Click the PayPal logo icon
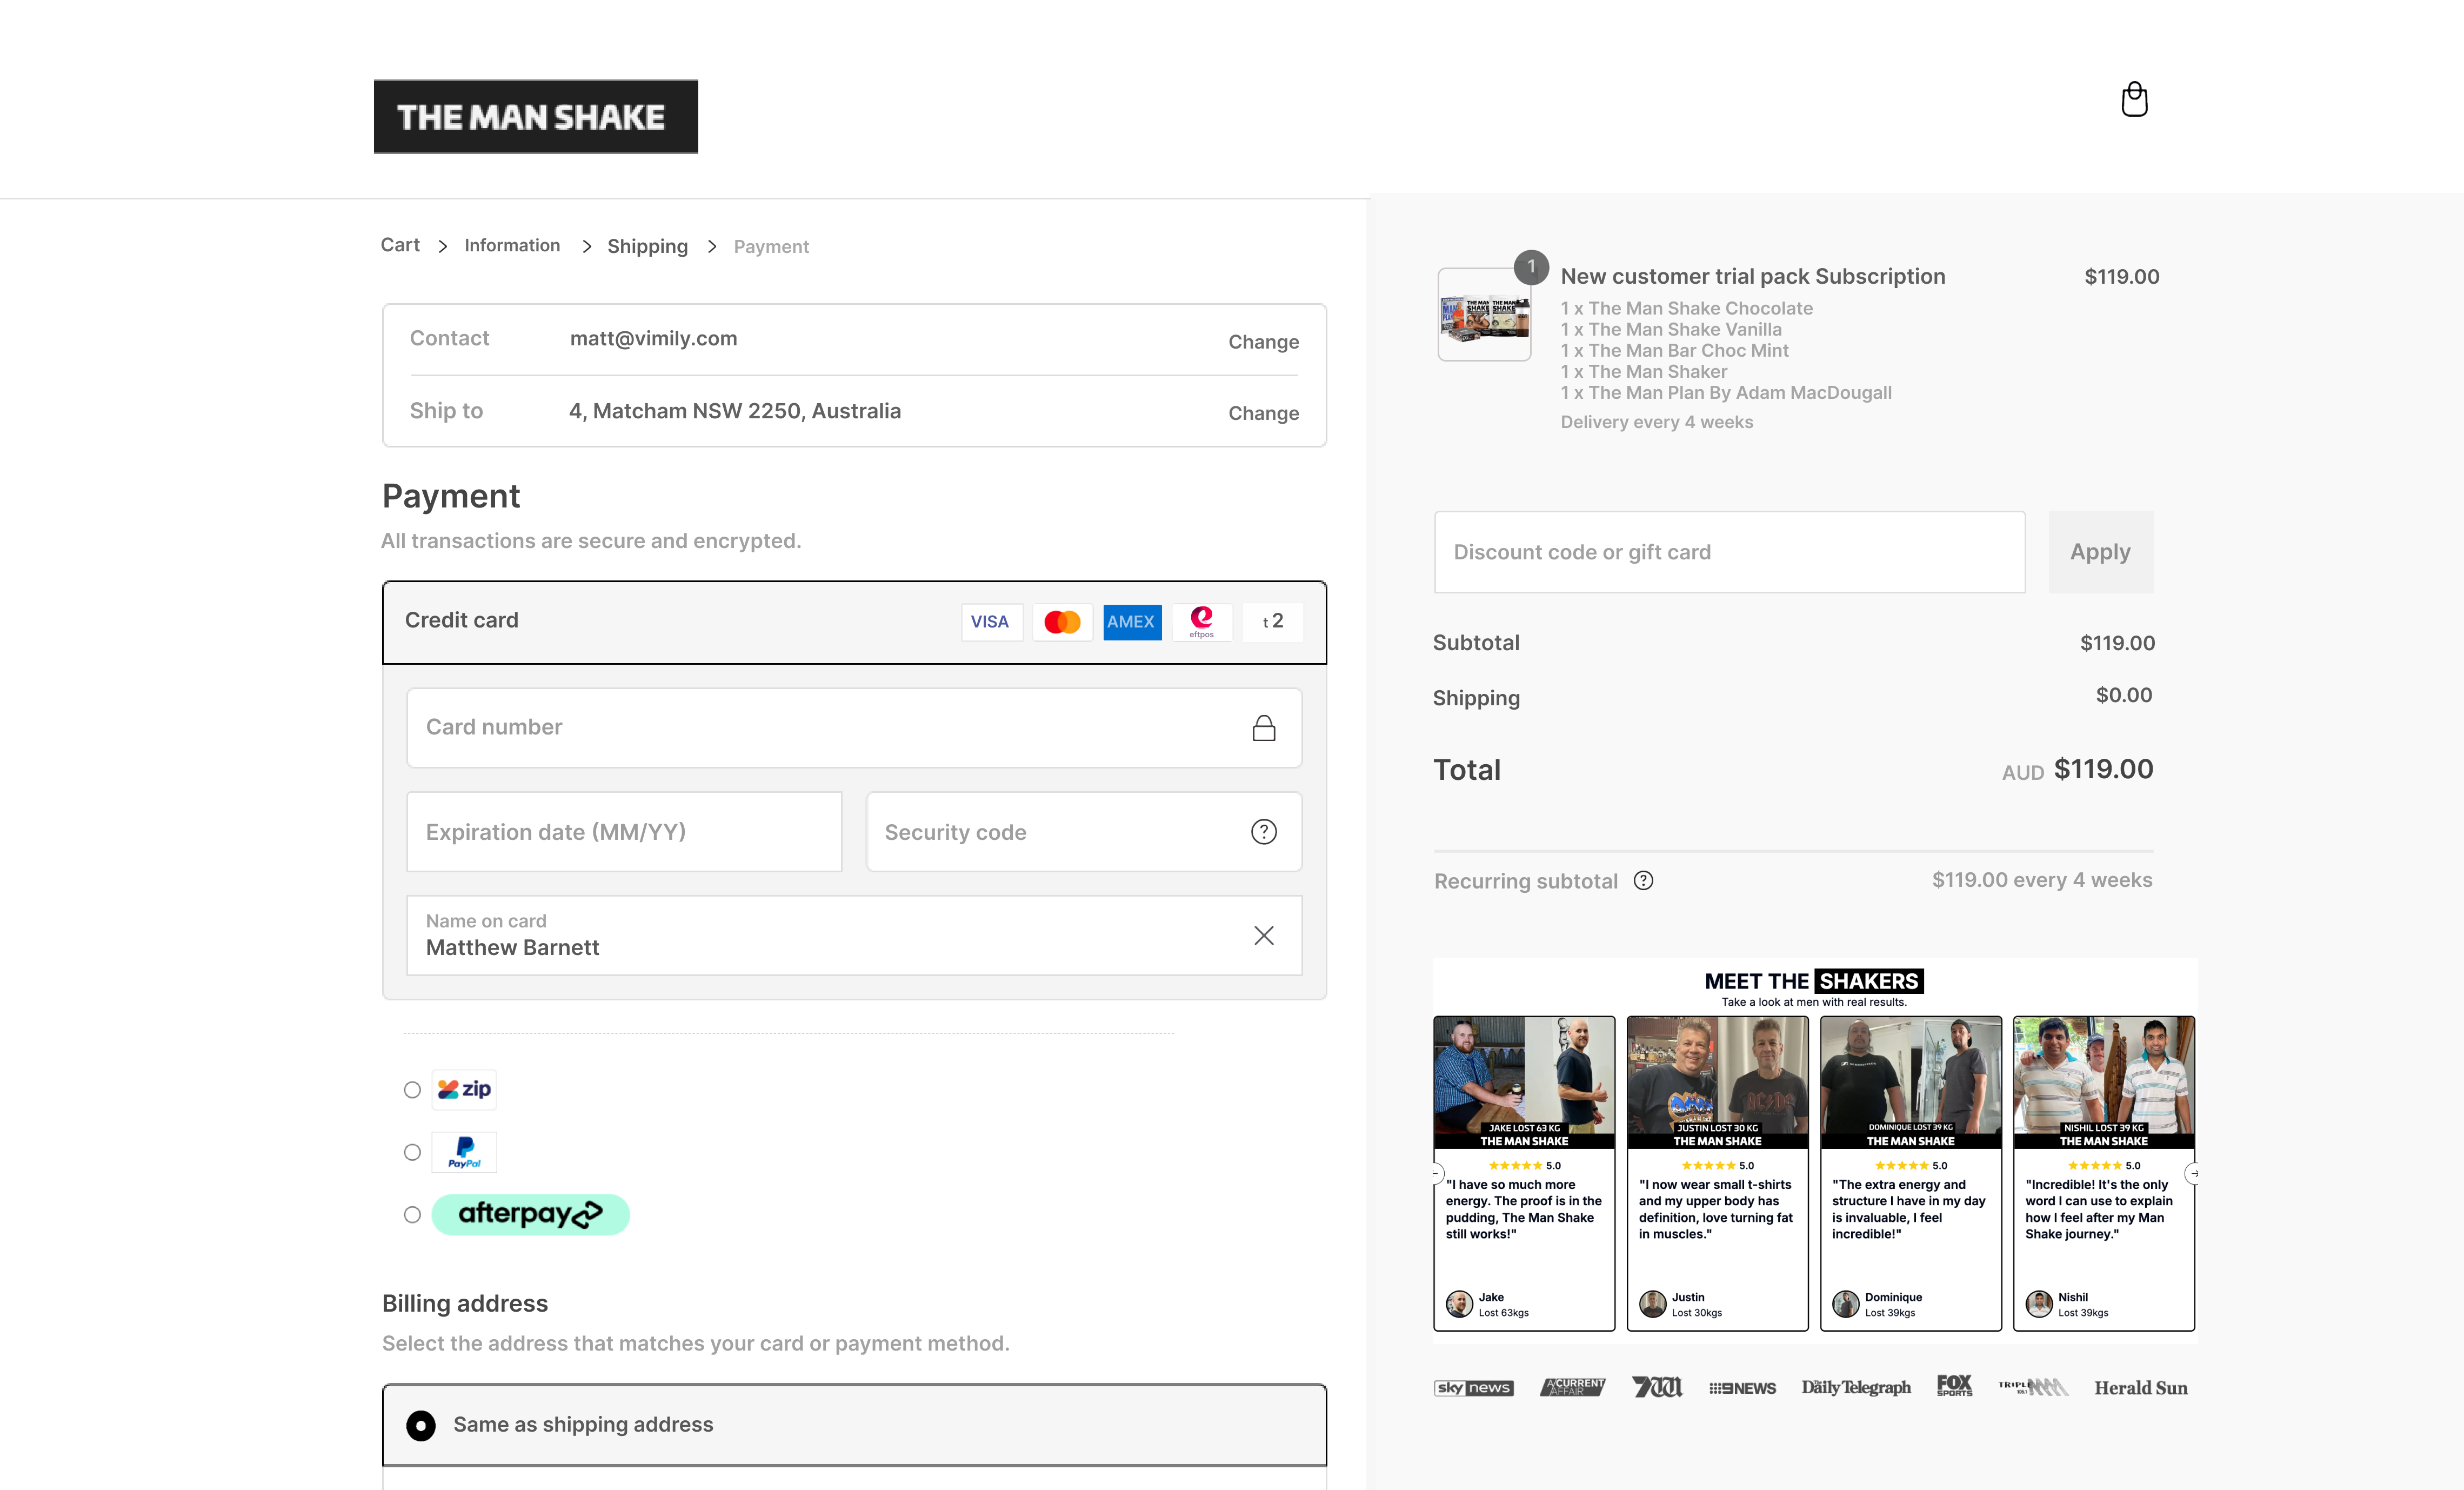2464x1490 pixels. 464,1152
